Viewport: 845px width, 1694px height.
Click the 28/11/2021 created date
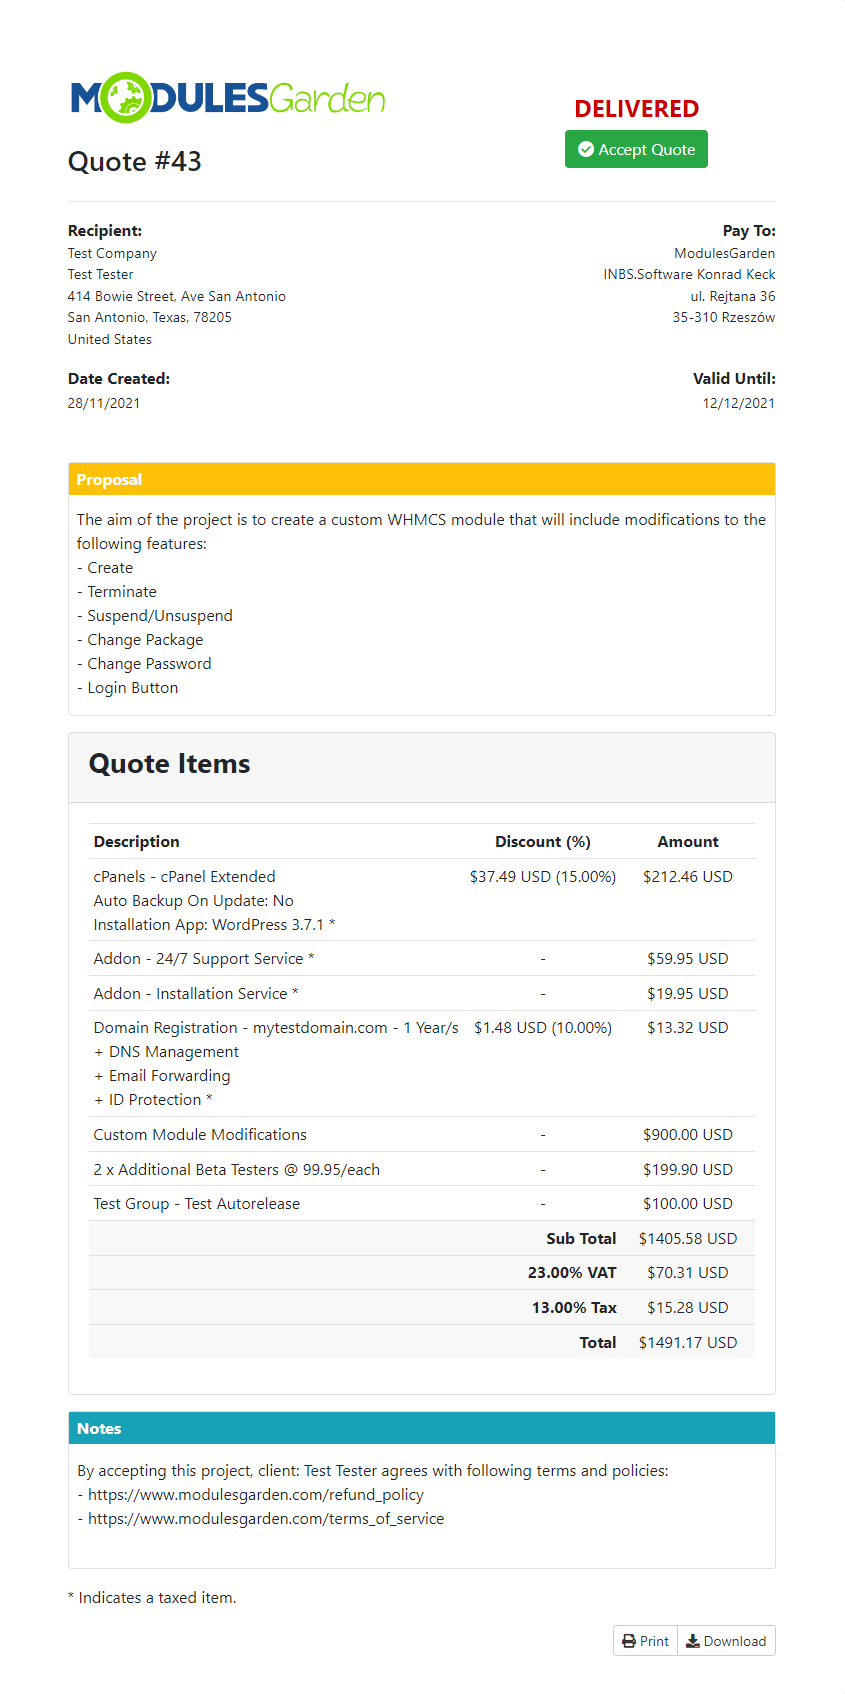coord(104,403)
